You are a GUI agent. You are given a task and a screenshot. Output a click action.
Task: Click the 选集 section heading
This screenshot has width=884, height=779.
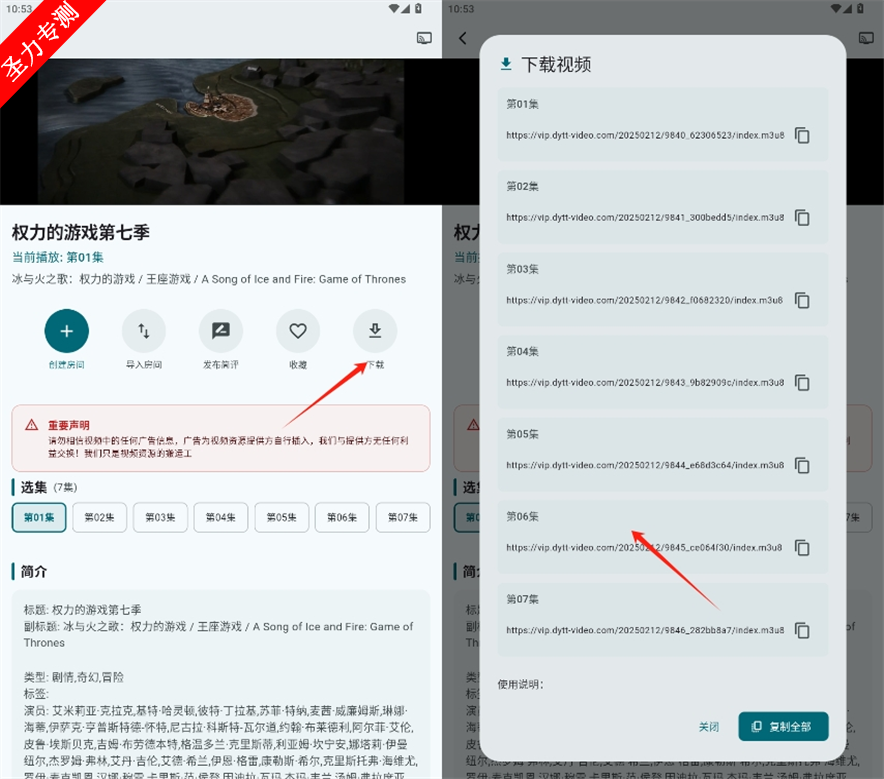[x=34, y=487]
